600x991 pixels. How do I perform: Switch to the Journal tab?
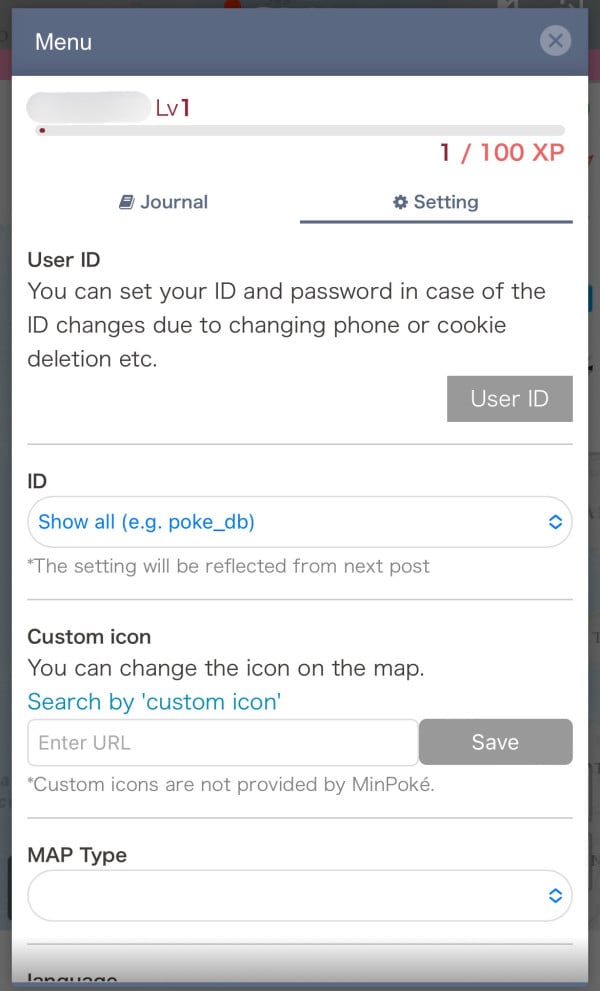click(x=164, y=202)
